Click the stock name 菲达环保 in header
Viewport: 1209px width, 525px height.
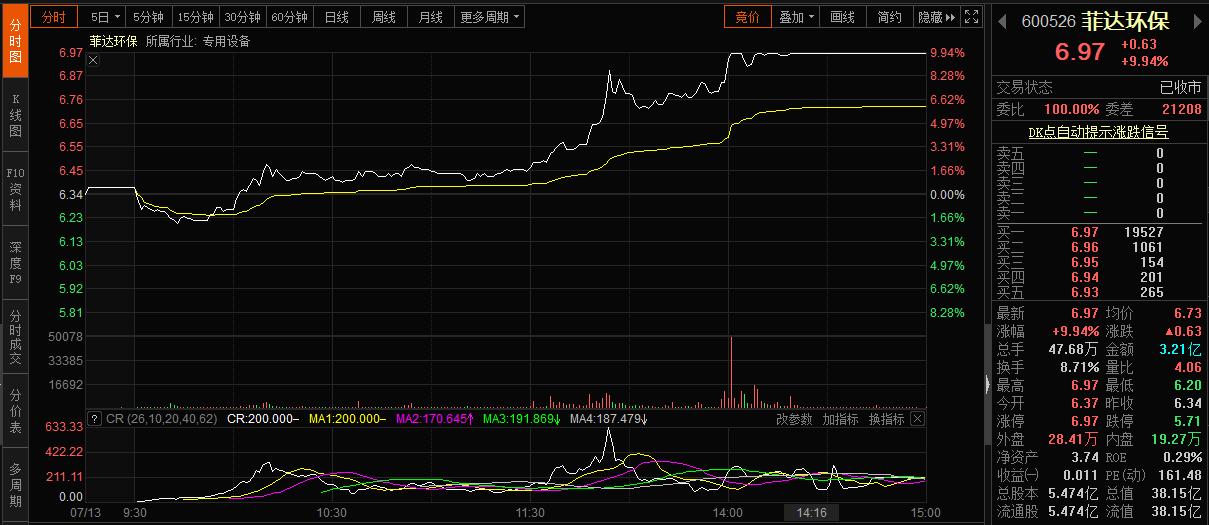click(x=1125, y=22)
